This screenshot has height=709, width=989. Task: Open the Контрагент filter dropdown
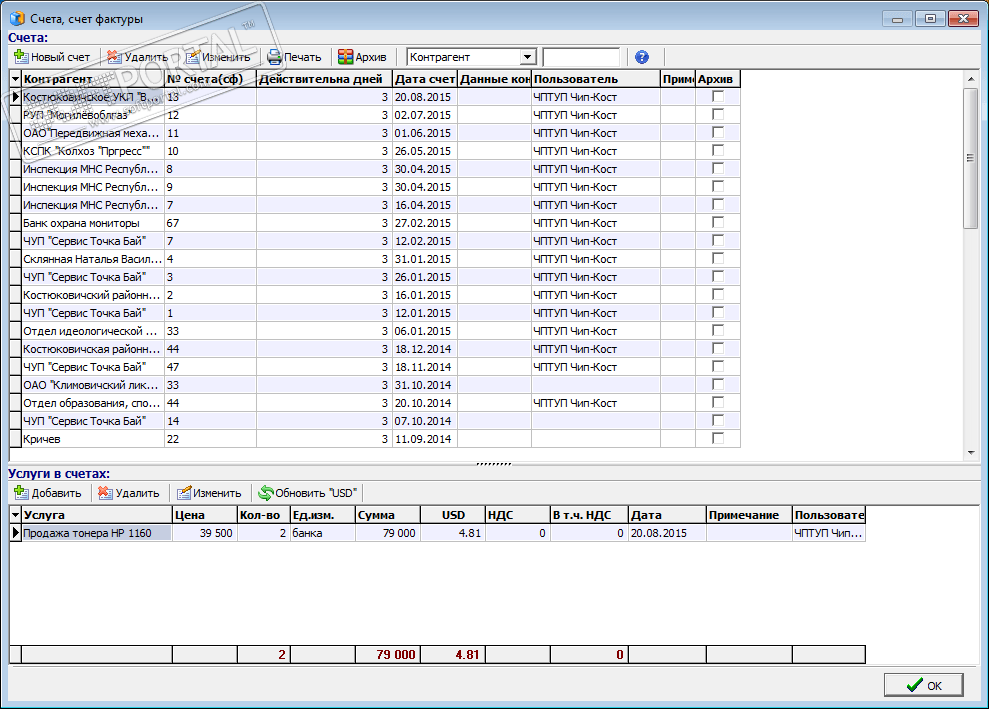pos(527,57)
